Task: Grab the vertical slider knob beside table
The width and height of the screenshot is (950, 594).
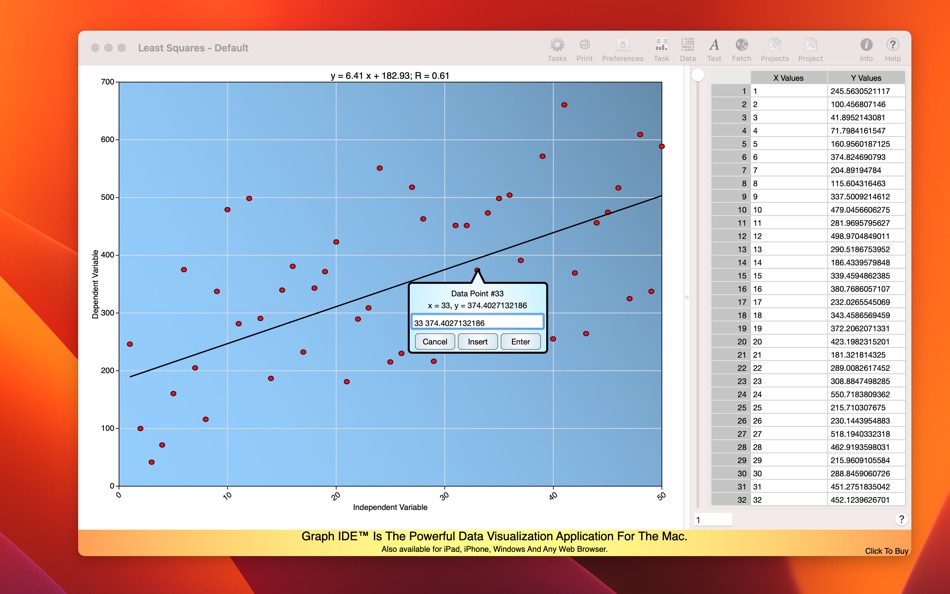Action: coord(698,75)
